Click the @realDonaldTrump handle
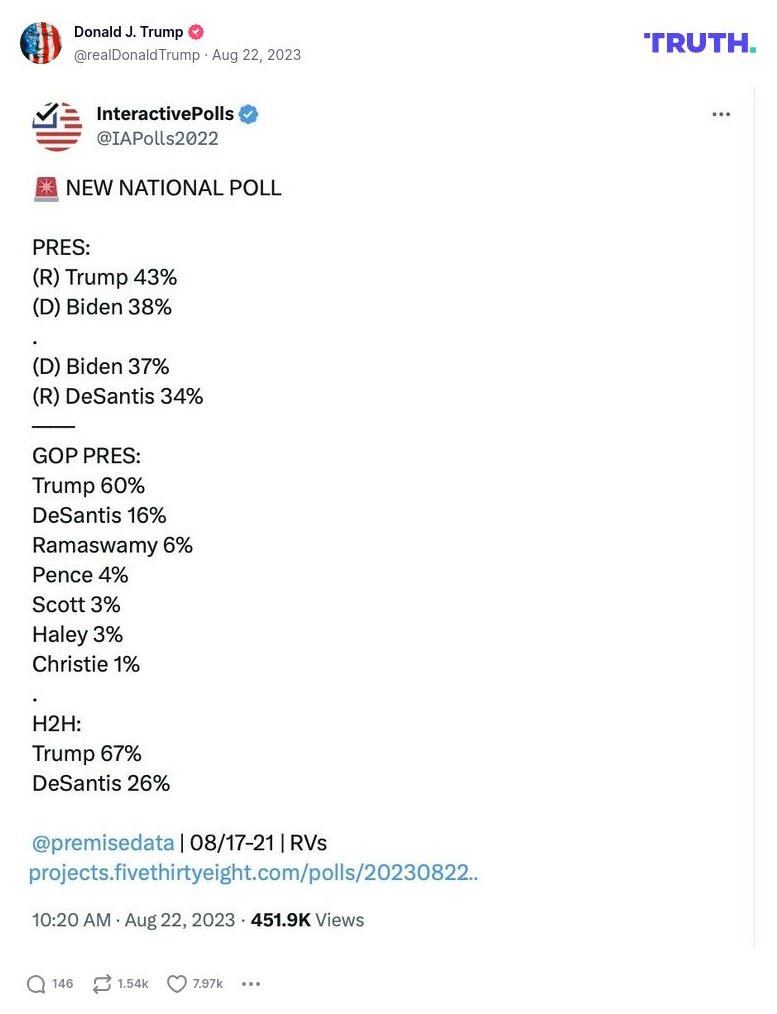 pyautogui.click(x=136, y=56)
